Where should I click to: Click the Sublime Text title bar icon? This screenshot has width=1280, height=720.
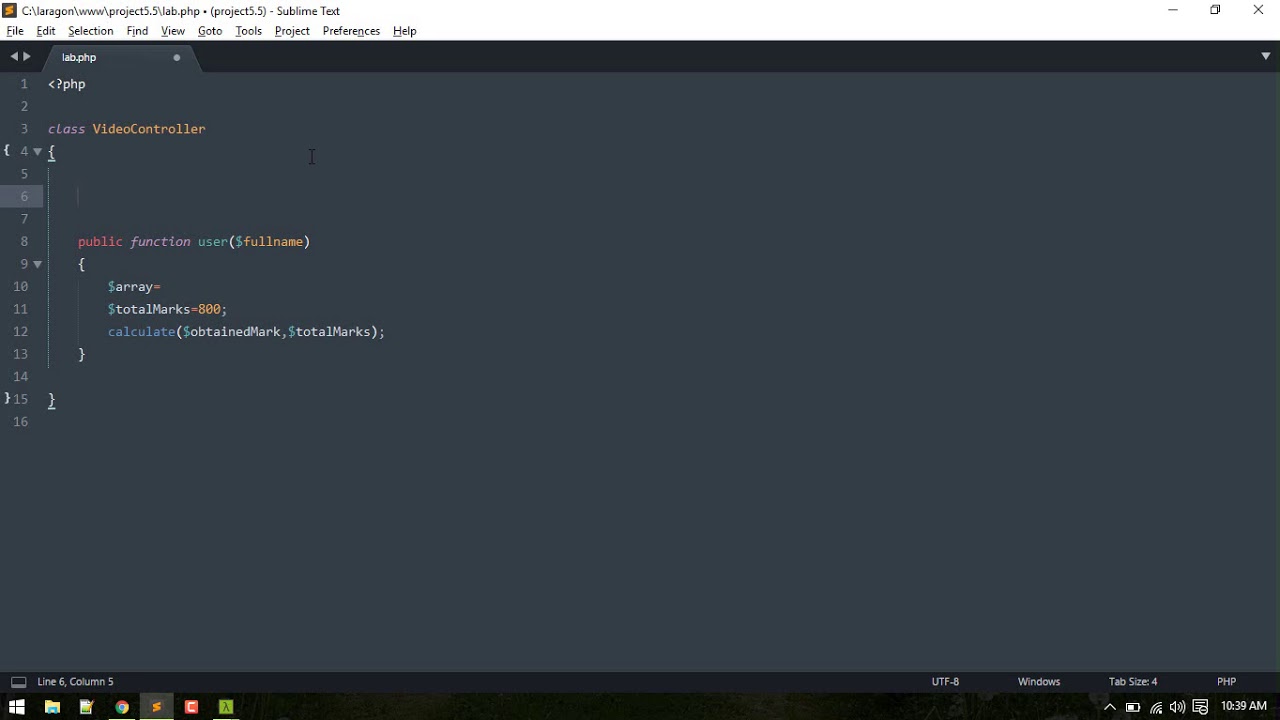tap(10, 10)
